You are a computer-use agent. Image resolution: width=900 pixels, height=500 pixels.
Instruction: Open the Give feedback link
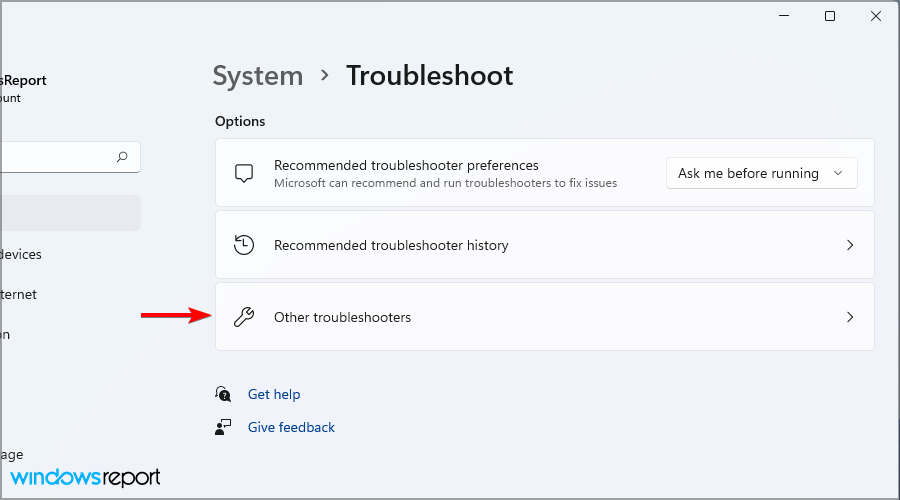[291, 427]
